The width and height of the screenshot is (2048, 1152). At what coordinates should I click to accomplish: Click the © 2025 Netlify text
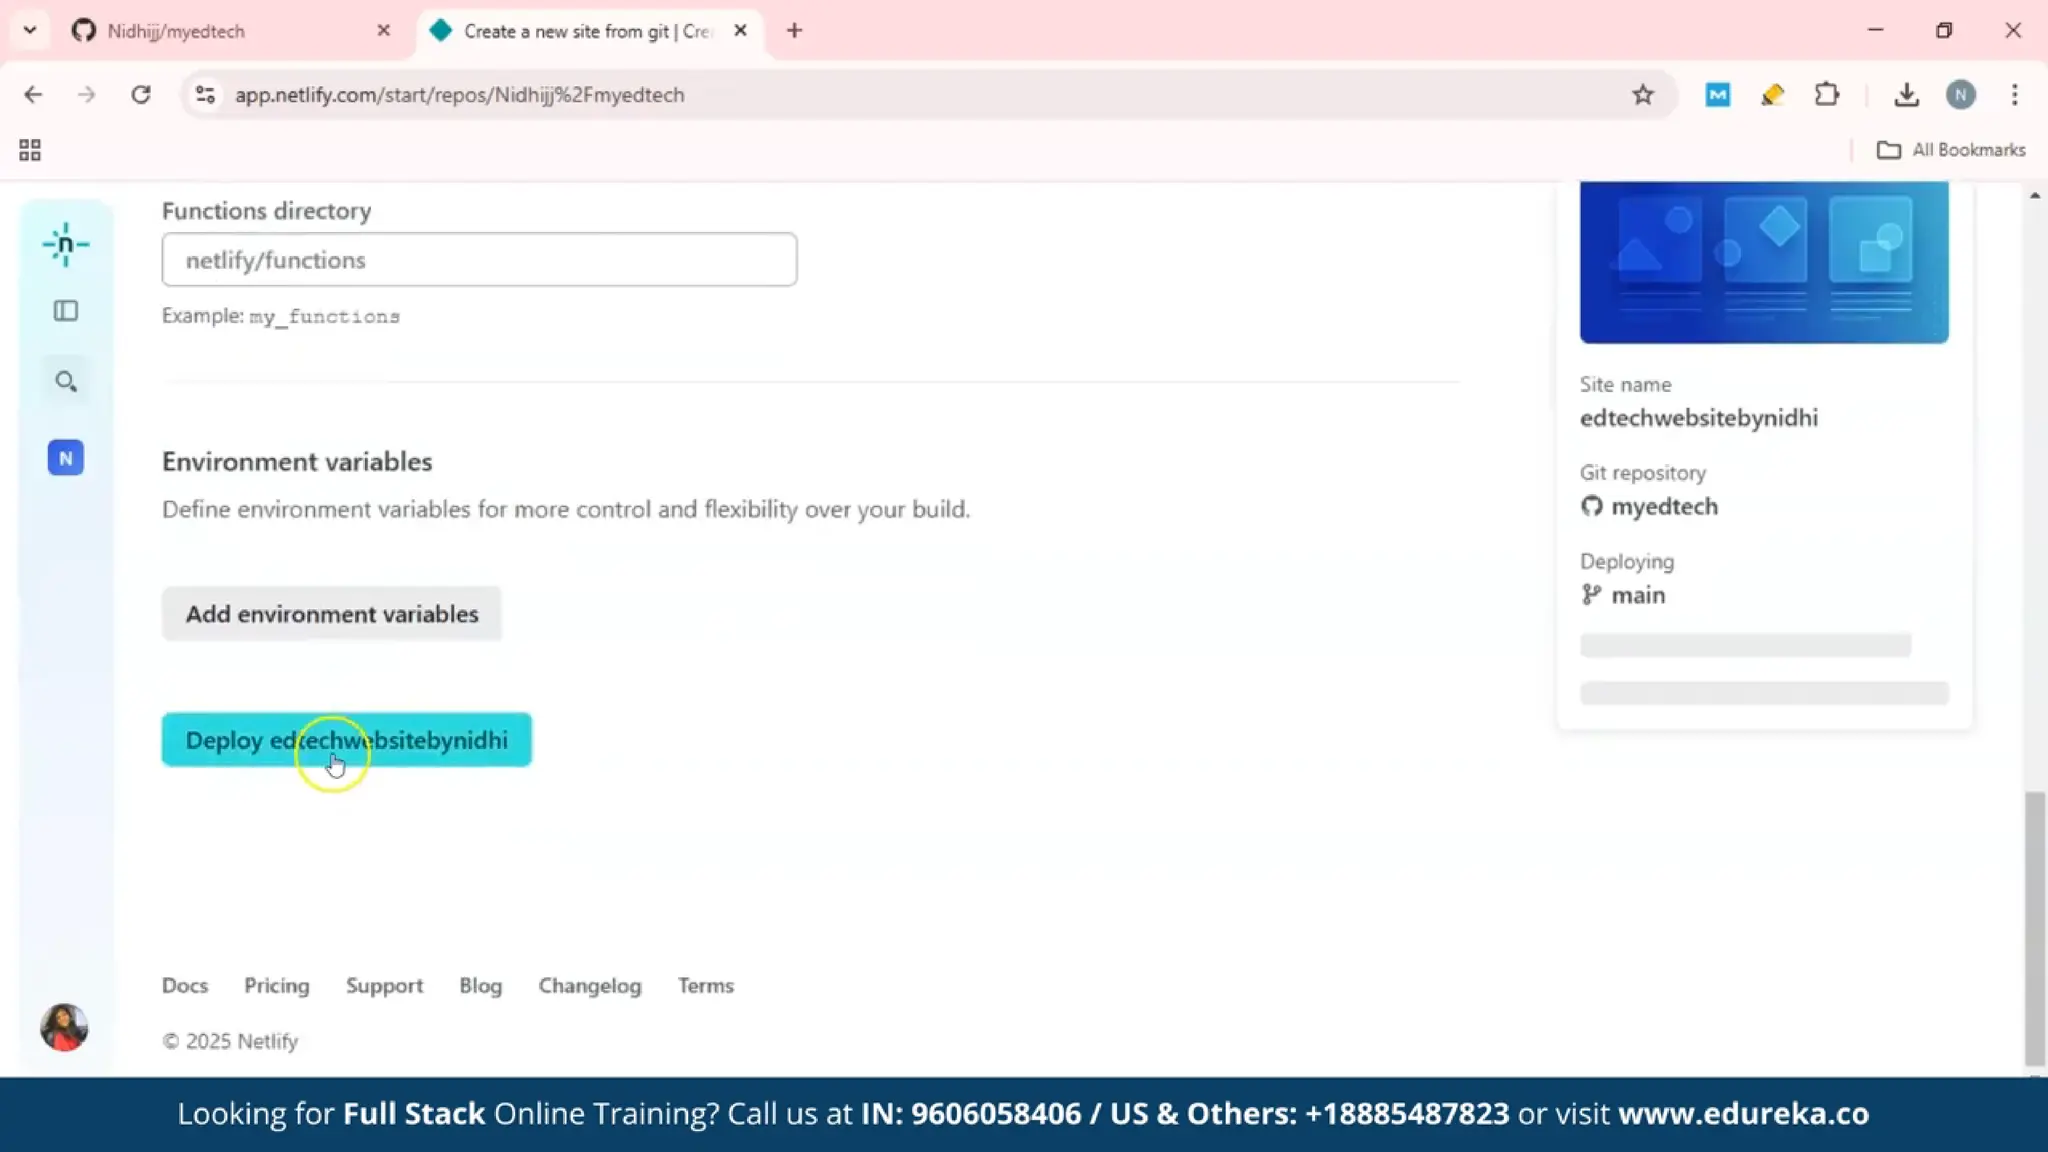pos(230,1041)
